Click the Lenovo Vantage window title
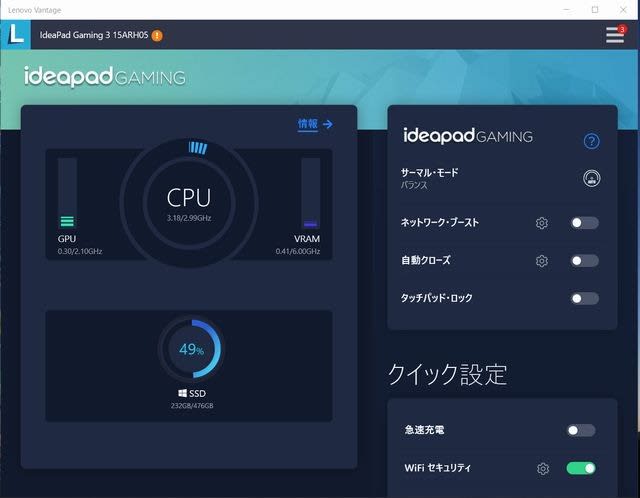Screen dimensions: 640x498 click(35, 10)
